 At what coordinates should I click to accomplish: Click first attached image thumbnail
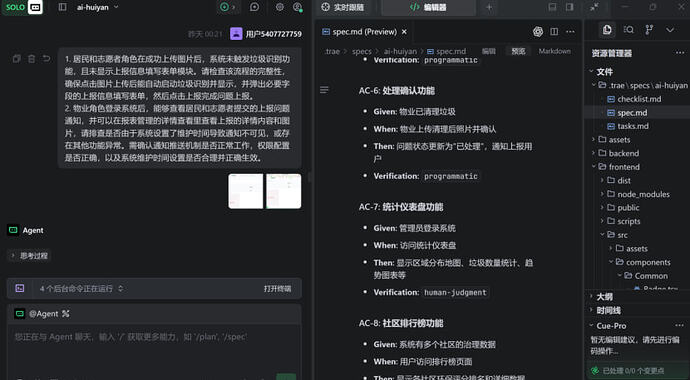[x=246, y=191]
